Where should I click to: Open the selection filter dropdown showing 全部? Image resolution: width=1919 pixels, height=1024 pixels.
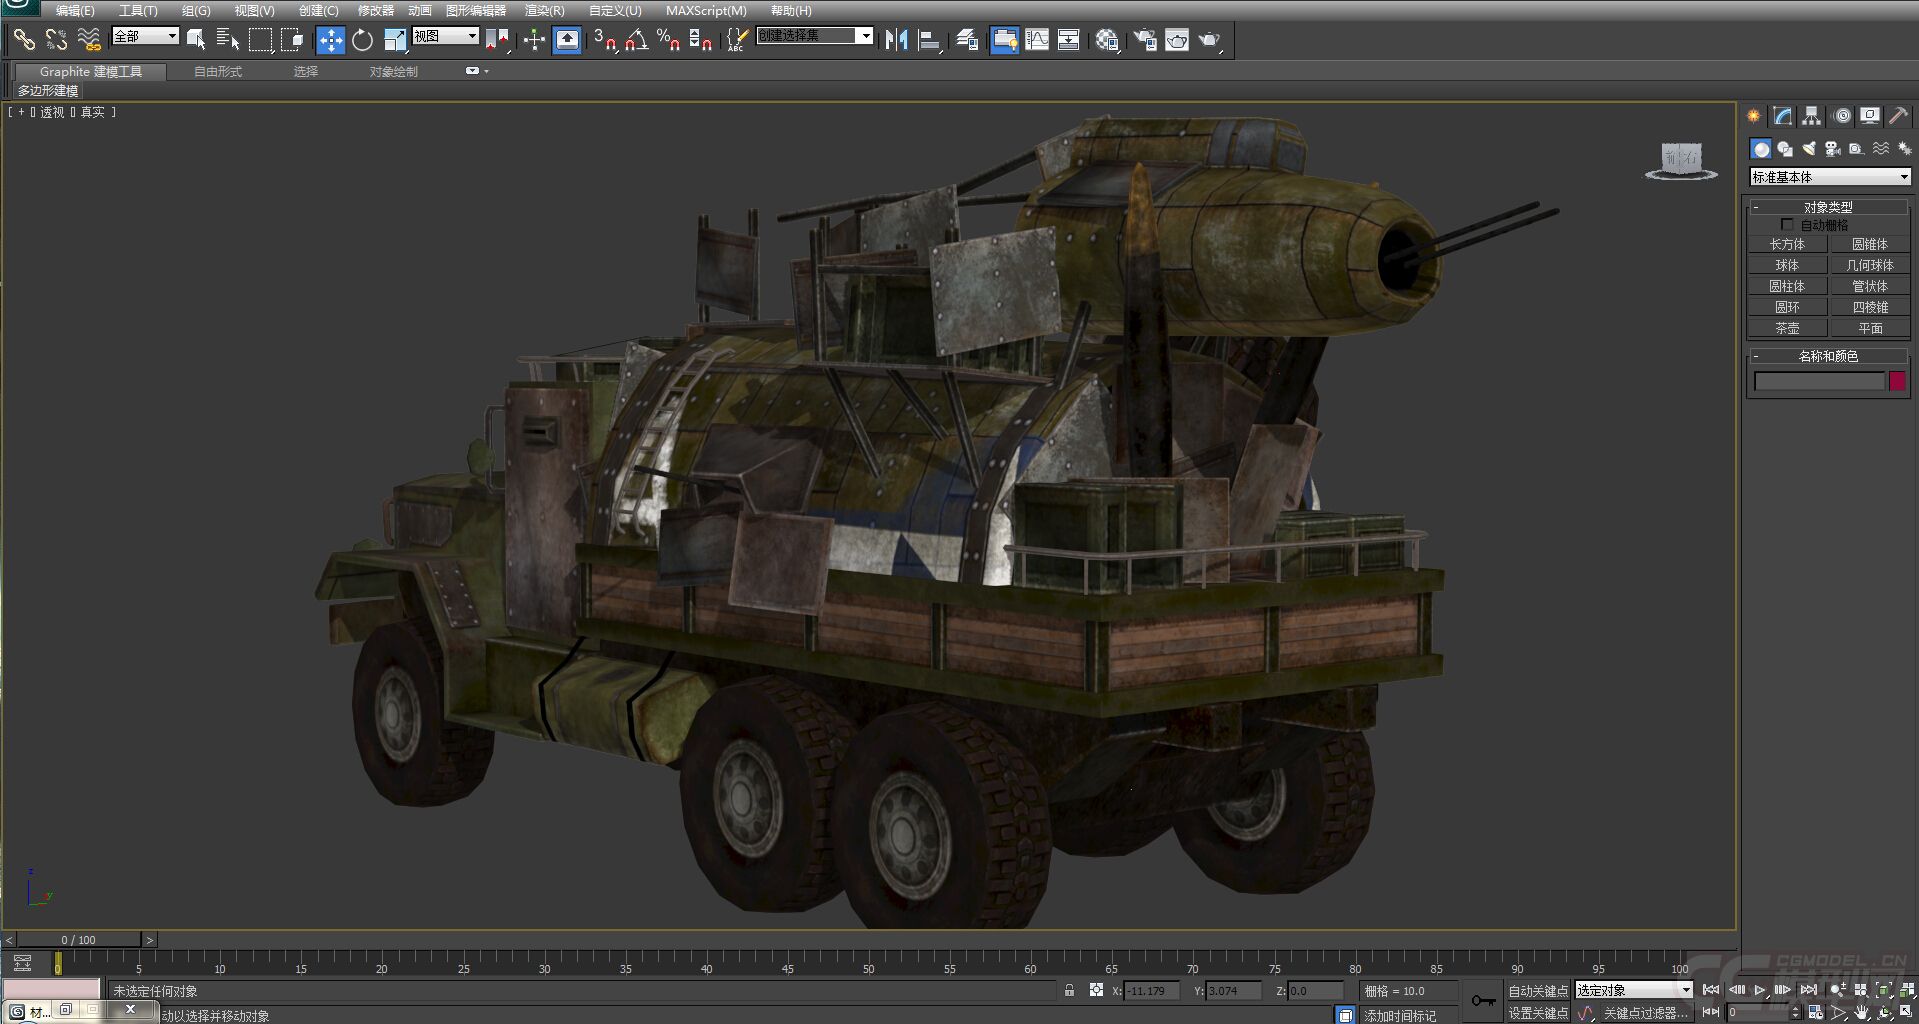[145, 36]
